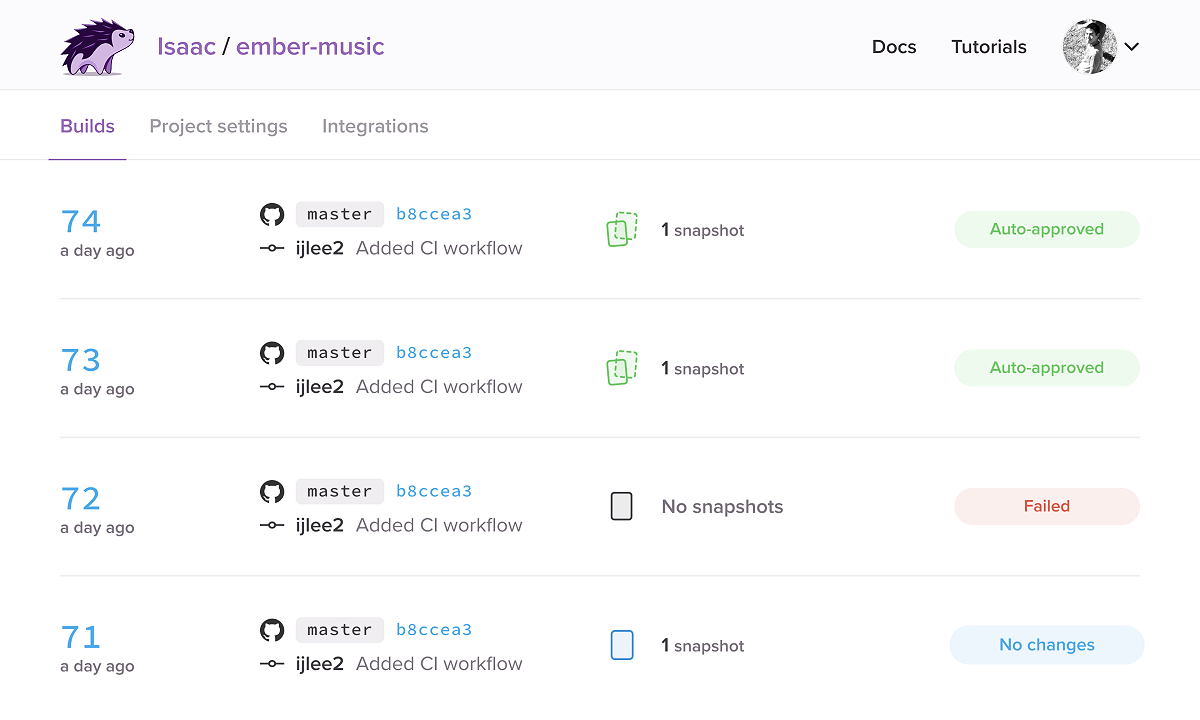Screen dimensions: 1200x720
Task: Click commit hash b8ccea3 in build 74
Action: tap(434, 214)
